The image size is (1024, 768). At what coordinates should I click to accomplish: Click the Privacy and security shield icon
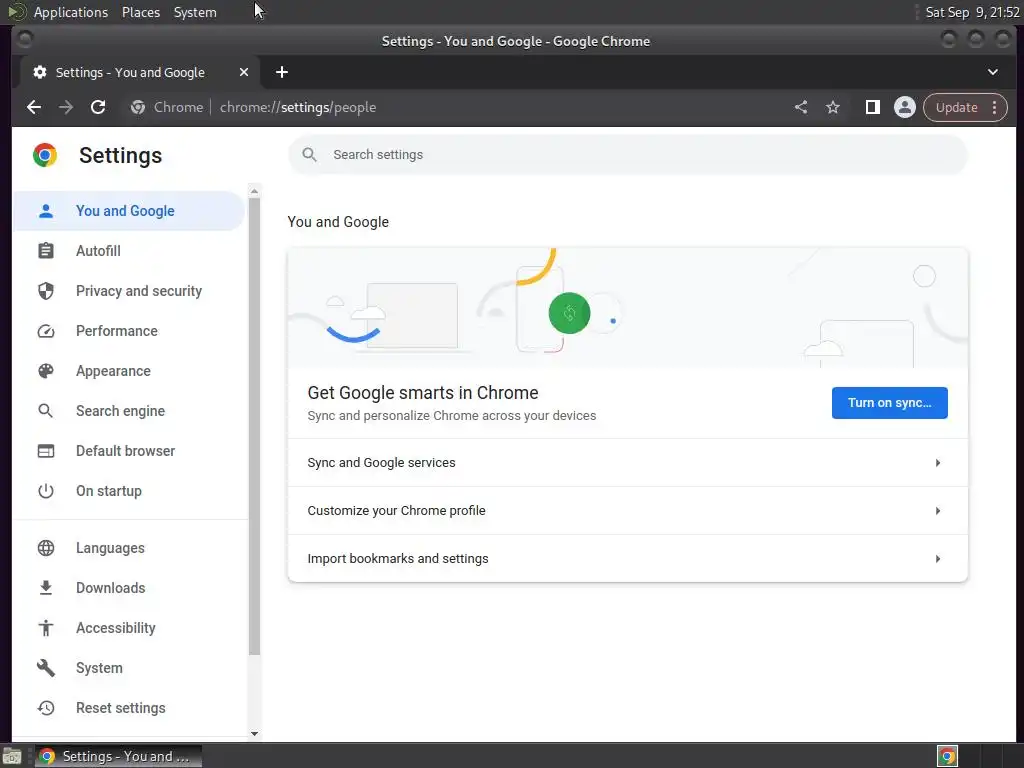[x=46, y=291]
